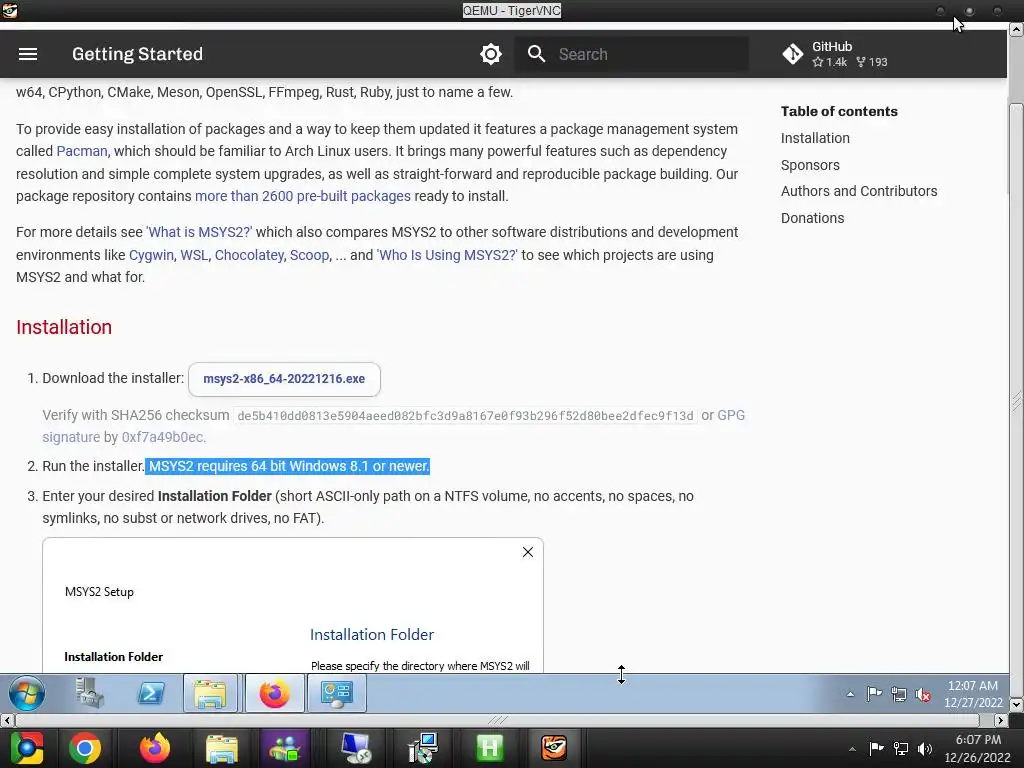Follow the Pacman link
This screenshot has width=1024, height=768.
click(82, 152)
